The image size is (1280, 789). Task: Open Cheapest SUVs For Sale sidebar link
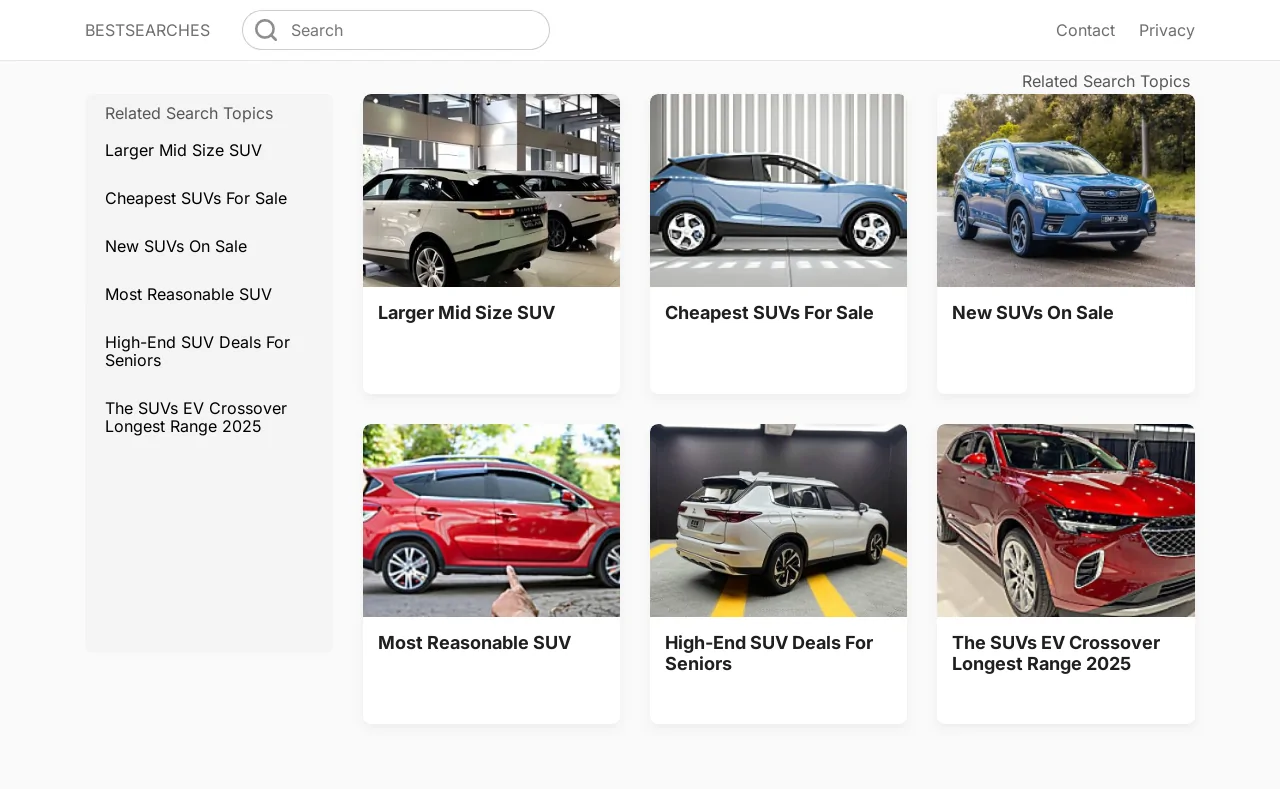pos(196,198)
